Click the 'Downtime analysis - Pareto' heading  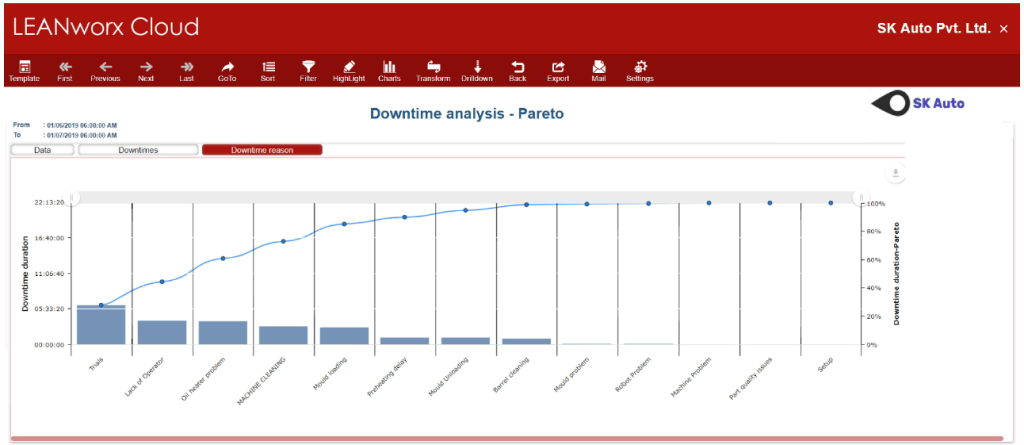point(467,114)
